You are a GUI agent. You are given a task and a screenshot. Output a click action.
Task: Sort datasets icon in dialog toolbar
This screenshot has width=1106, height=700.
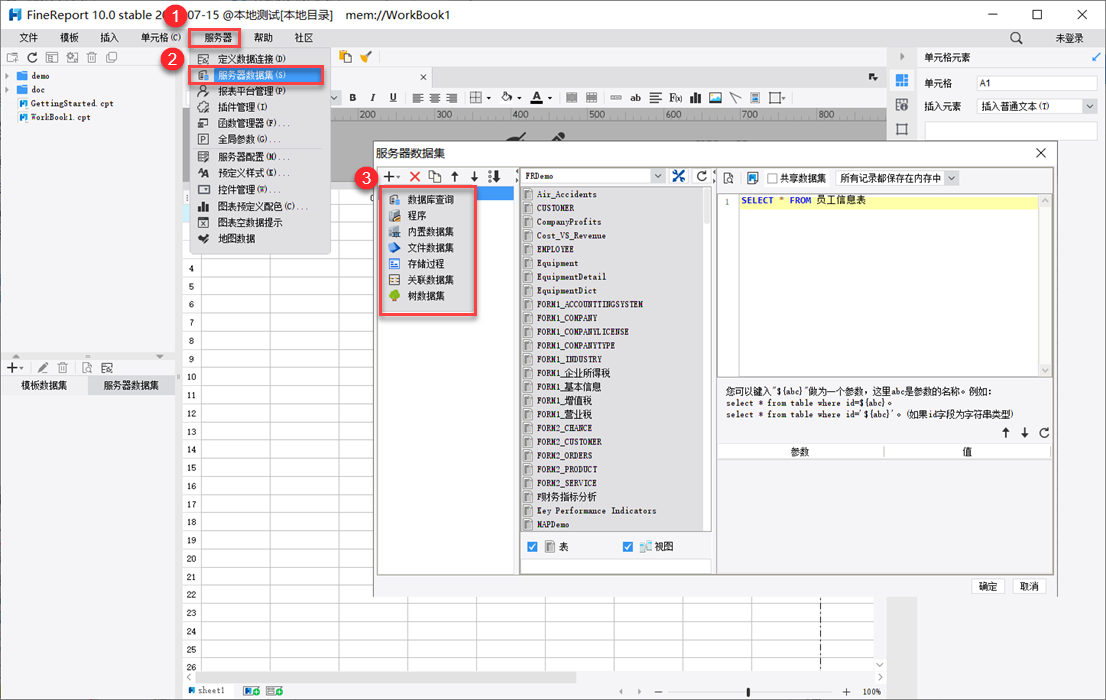click(494, 176)
